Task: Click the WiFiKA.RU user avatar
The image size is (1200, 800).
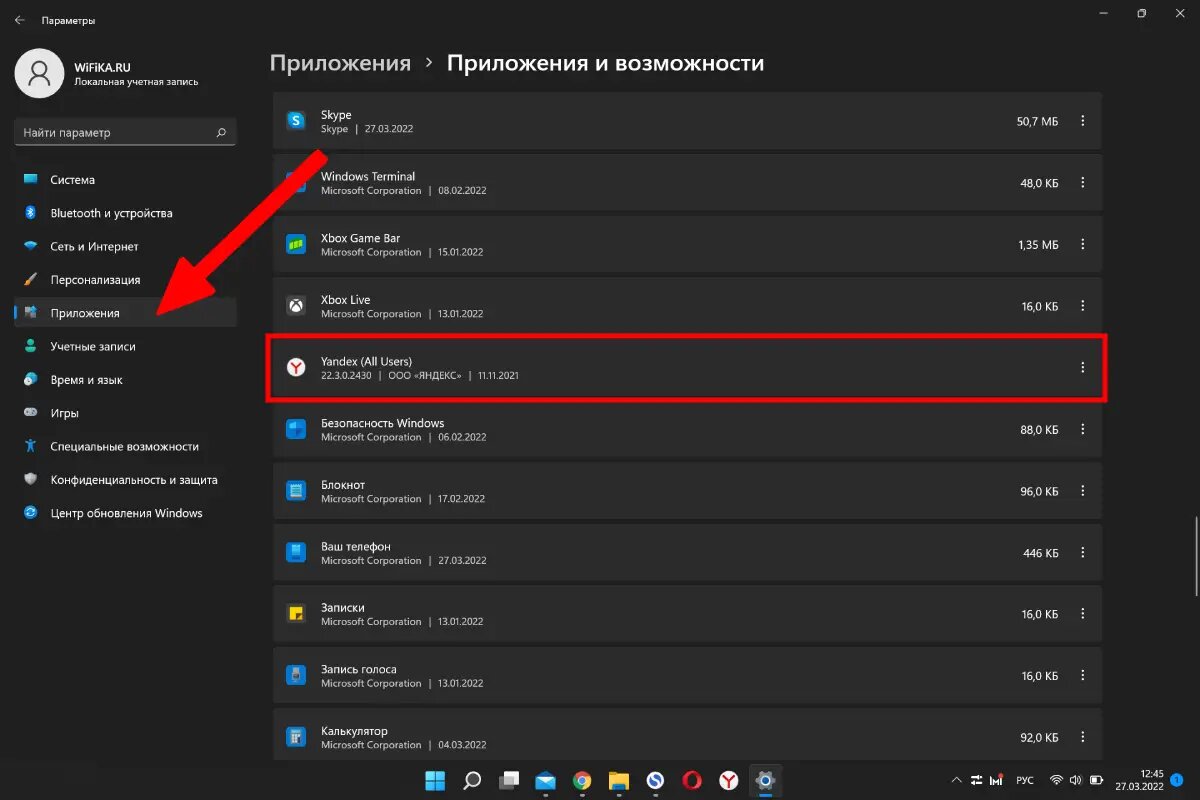Action: click(x=40, y=73)
